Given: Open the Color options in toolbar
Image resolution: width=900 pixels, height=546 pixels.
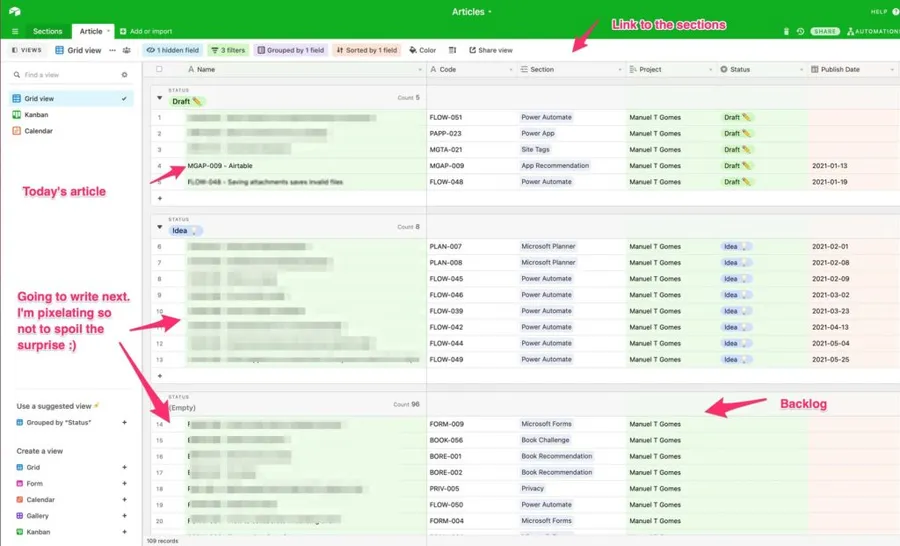Looking at the screenshot, I should pyautogui.click(x=423, y=50).
